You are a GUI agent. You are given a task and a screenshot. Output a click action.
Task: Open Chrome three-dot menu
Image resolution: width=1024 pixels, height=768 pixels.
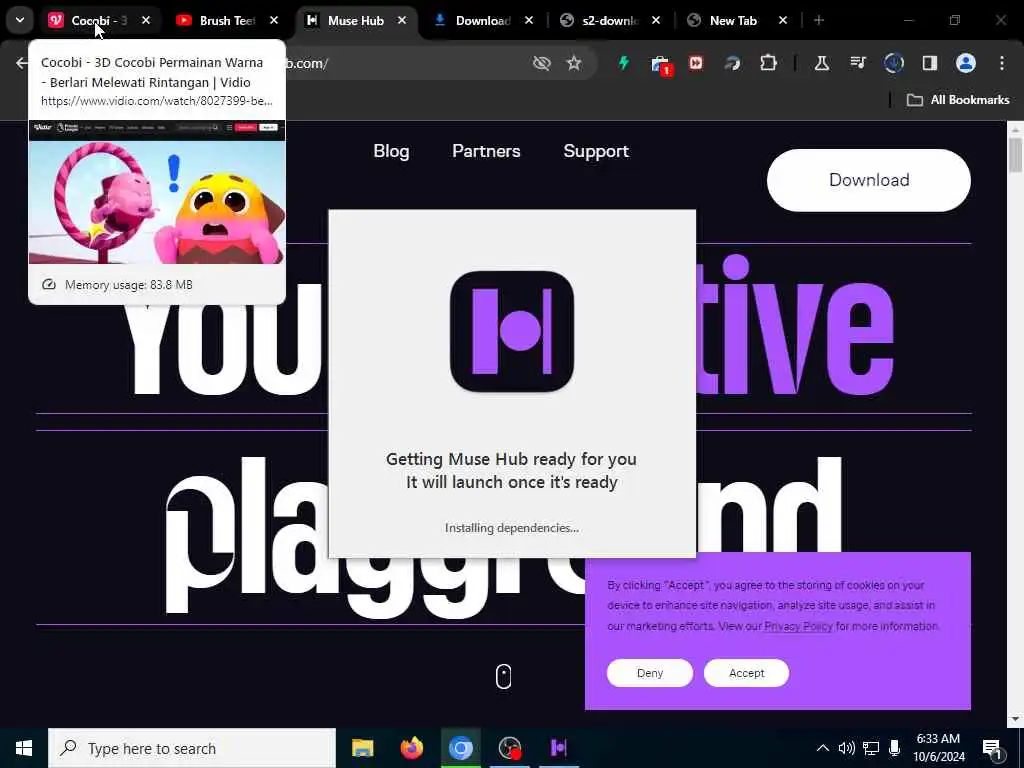pos(1002,63)
